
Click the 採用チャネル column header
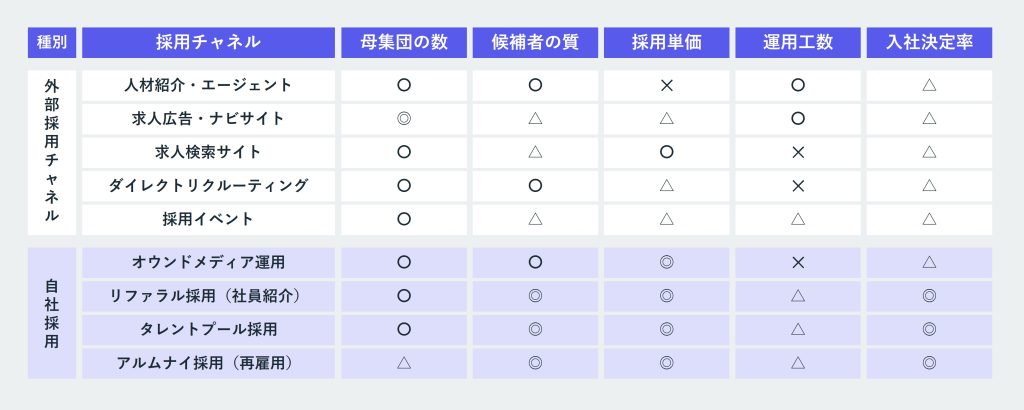pyautogui.click(x=208, y=42)
